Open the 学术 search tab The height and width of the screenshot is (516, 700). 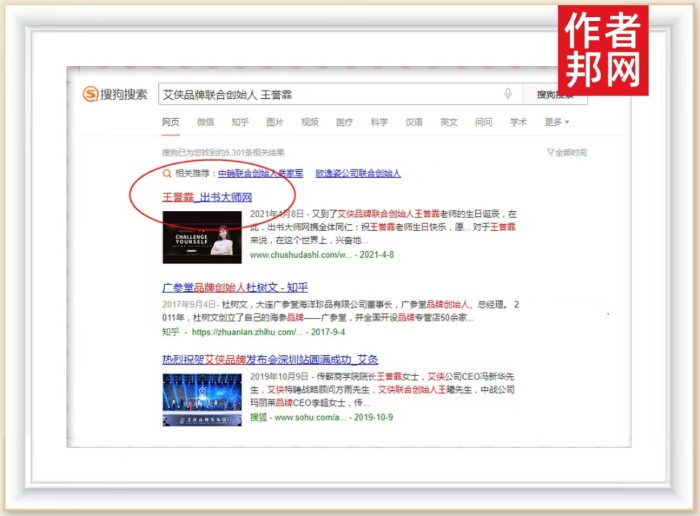518,122
